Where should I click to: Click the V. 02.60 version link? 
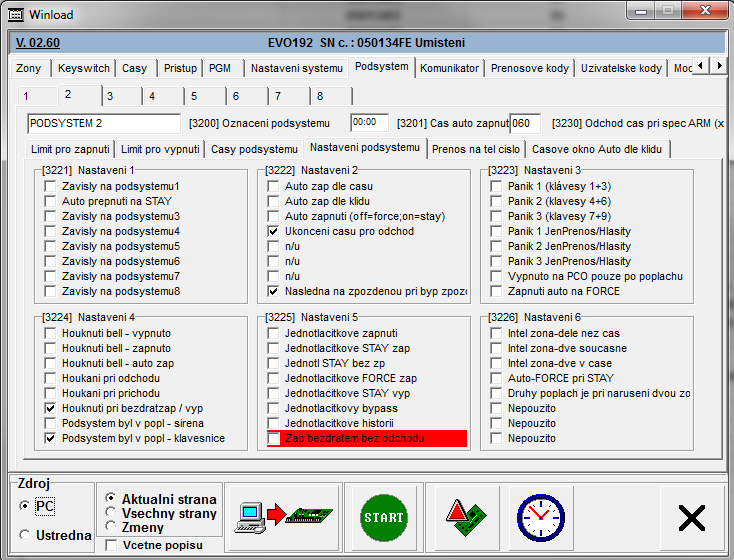pyautogui.click(x=38, y=43)
